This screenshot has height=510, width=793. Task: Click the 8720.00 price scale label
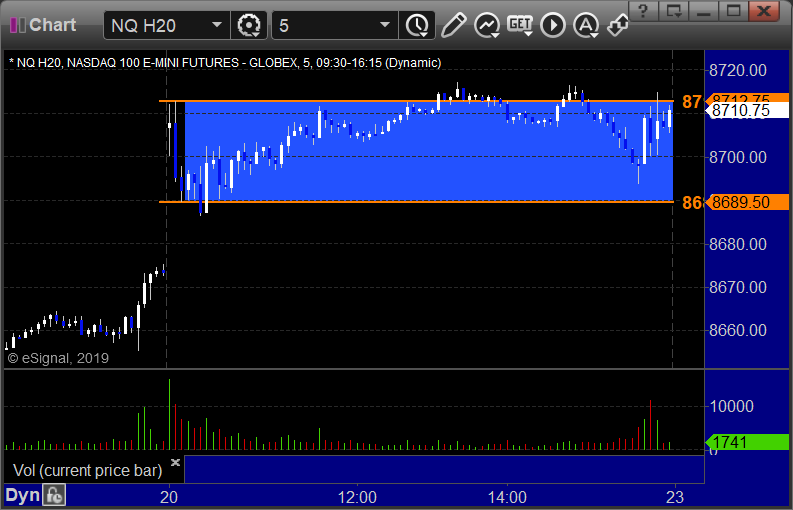[x=738, y=70]
